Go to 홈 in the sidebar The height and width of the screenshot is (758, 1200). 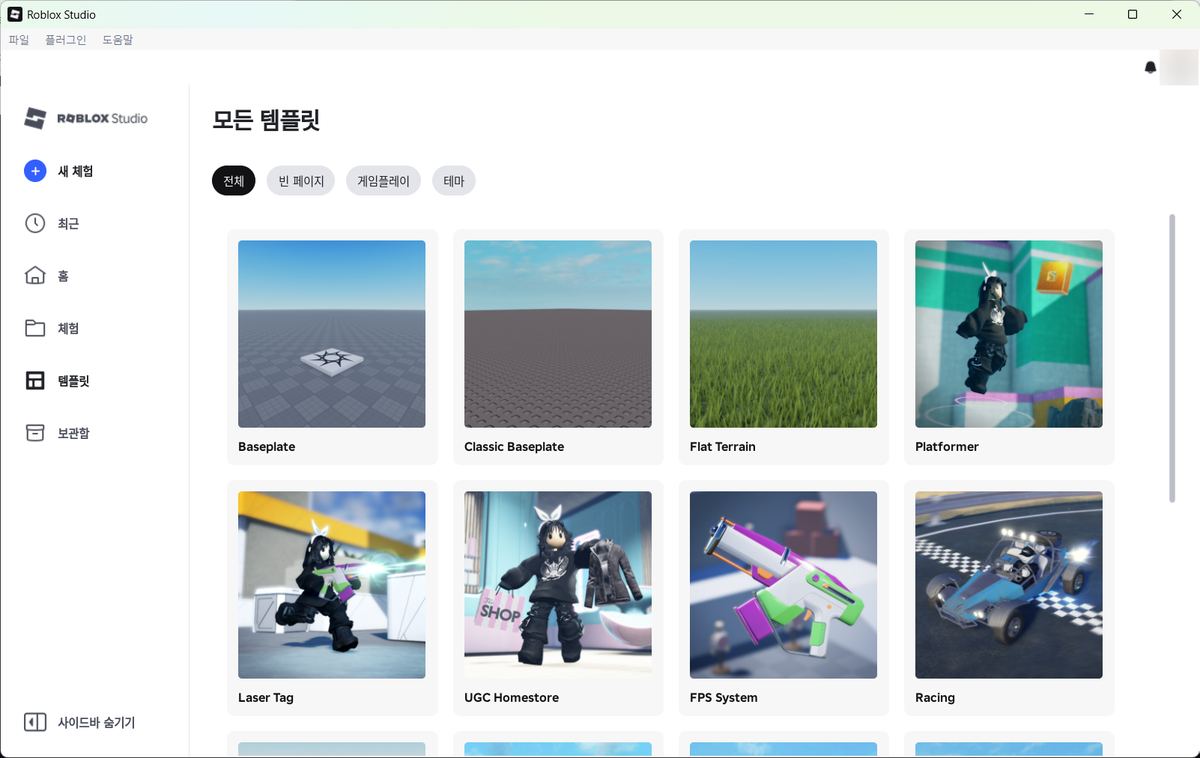[63, 276]
